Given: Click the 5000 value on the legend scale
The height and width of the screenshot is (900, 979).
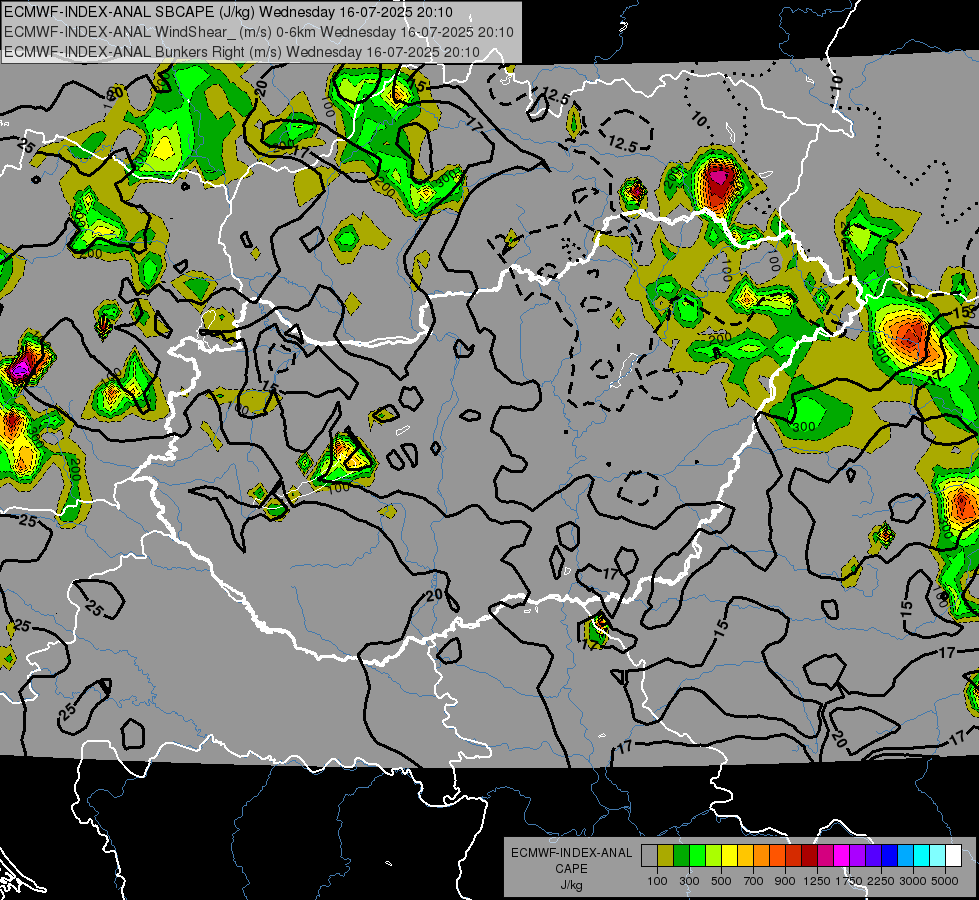Looking at the screenshot, I should click(x=945, y=881).
